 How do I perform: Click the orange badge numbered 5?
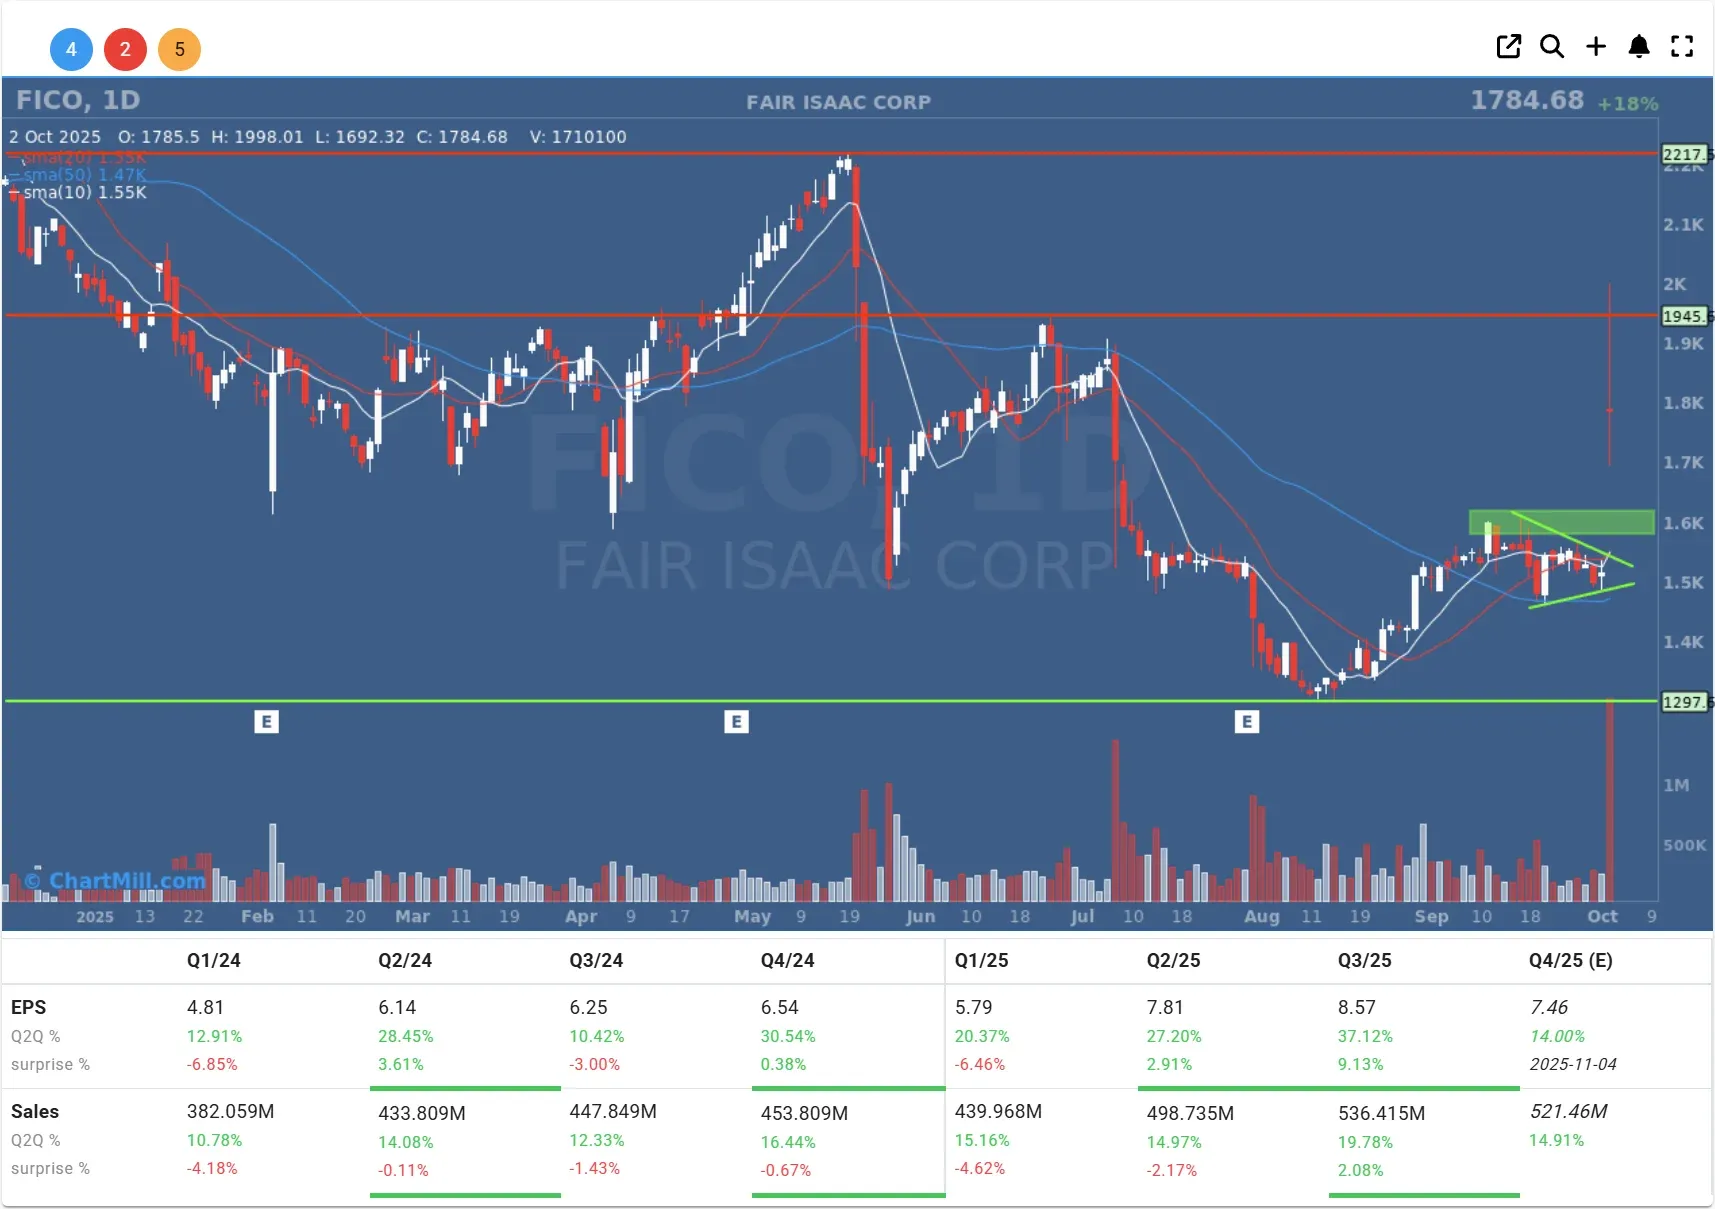[x=179, y=49]
